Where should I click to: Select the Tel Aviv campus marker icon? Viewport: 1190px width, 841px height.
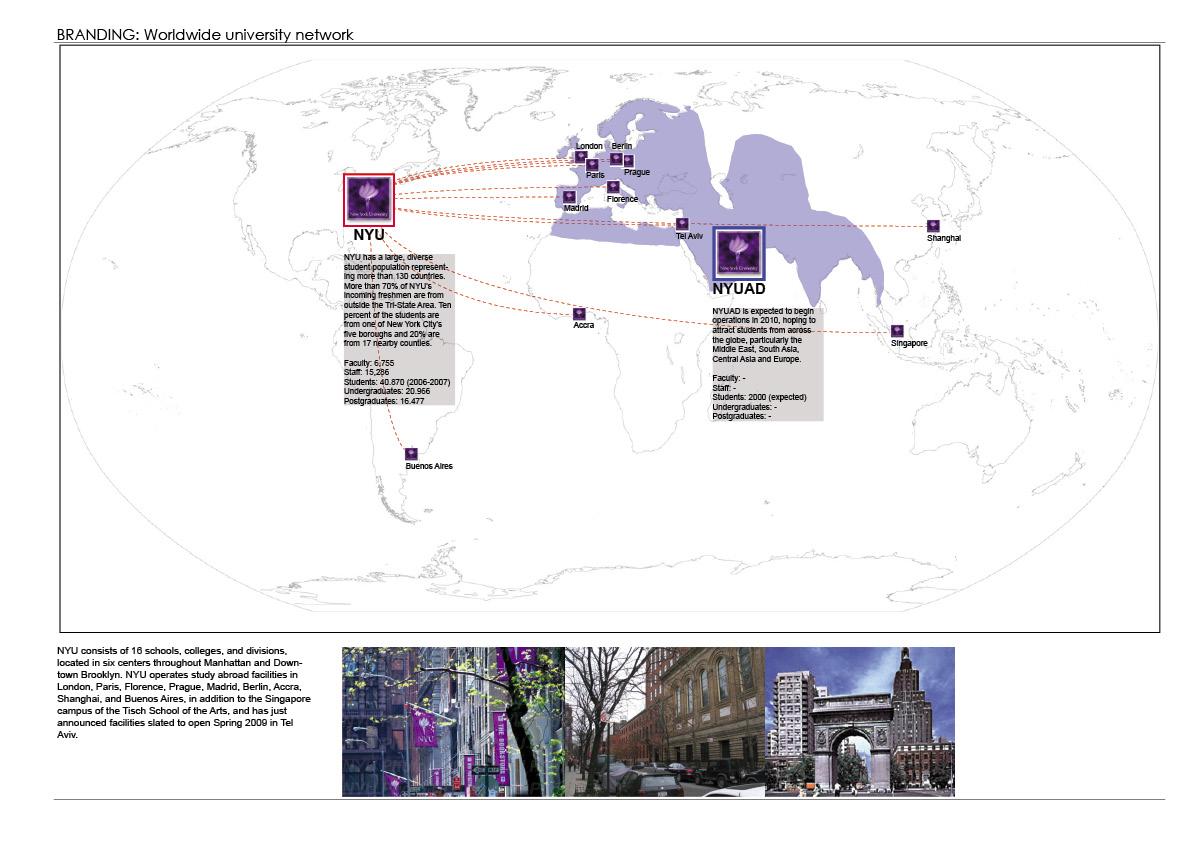pyautogui.click(x=682, y=224)
